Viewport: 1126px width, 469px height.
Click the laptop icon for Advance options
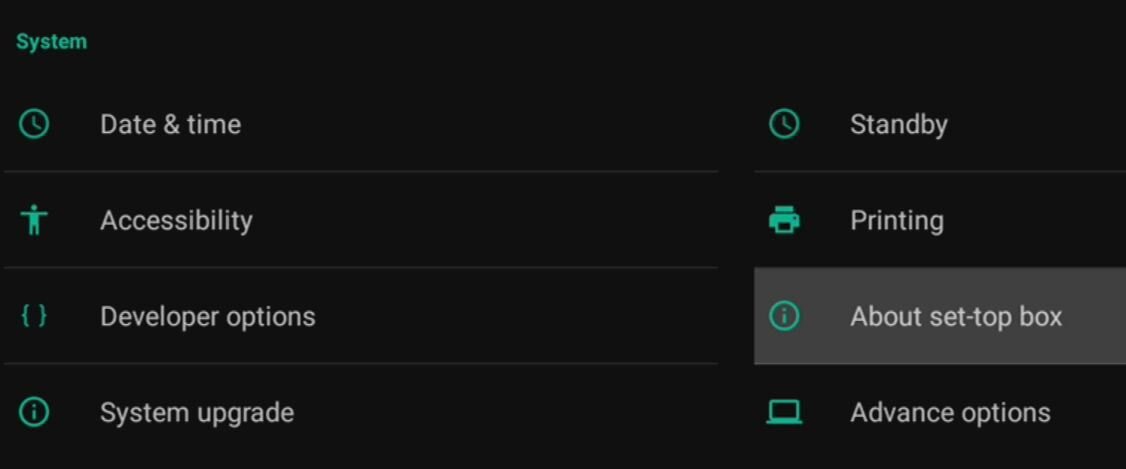click(783, 412)
